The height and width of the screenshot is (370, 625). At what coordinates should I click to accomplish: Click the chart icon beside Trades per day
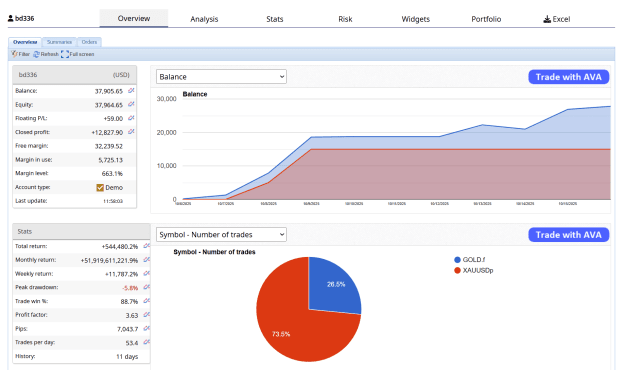pos(147,342)
